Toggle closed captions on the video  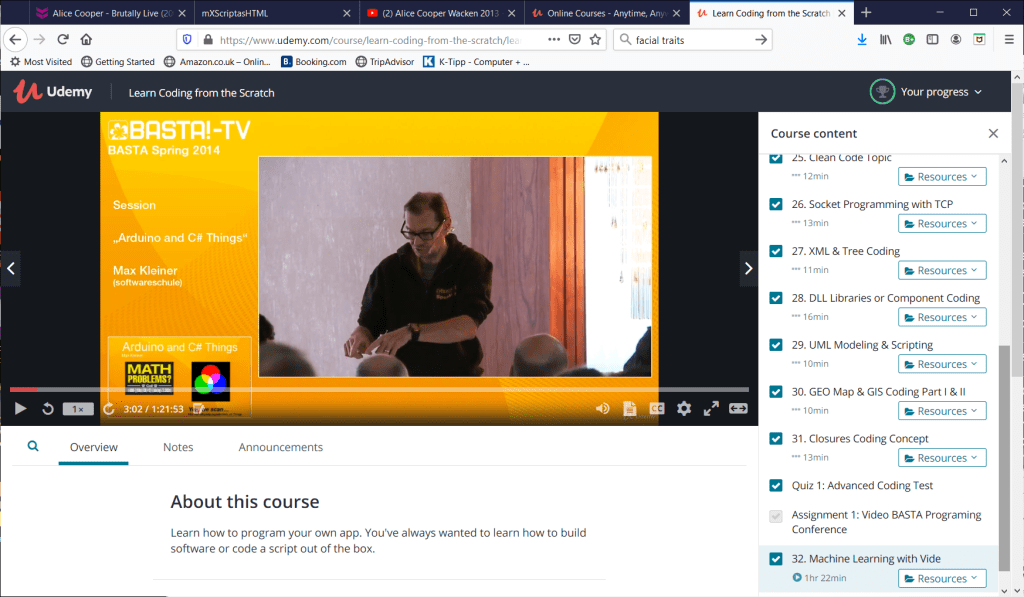[x=657, y=408]
